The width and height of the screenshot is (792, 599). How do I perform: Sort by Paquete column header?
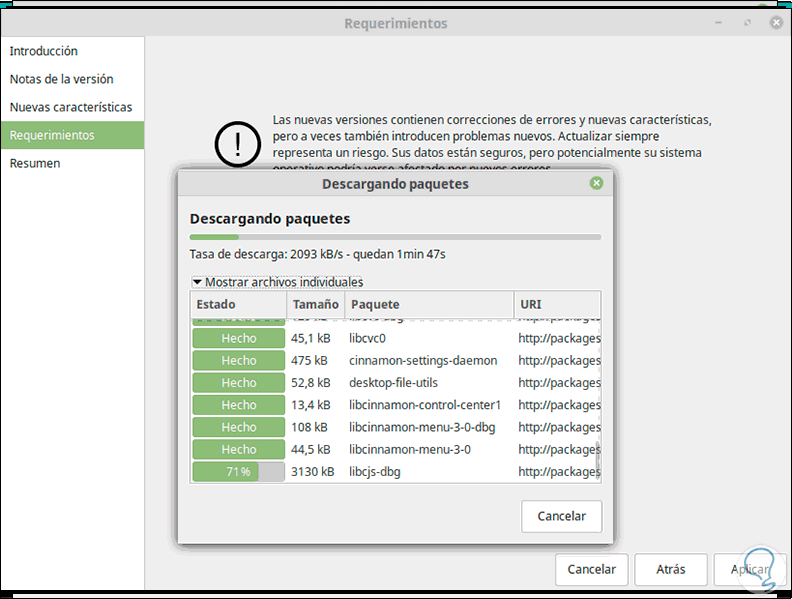point(429,304)
